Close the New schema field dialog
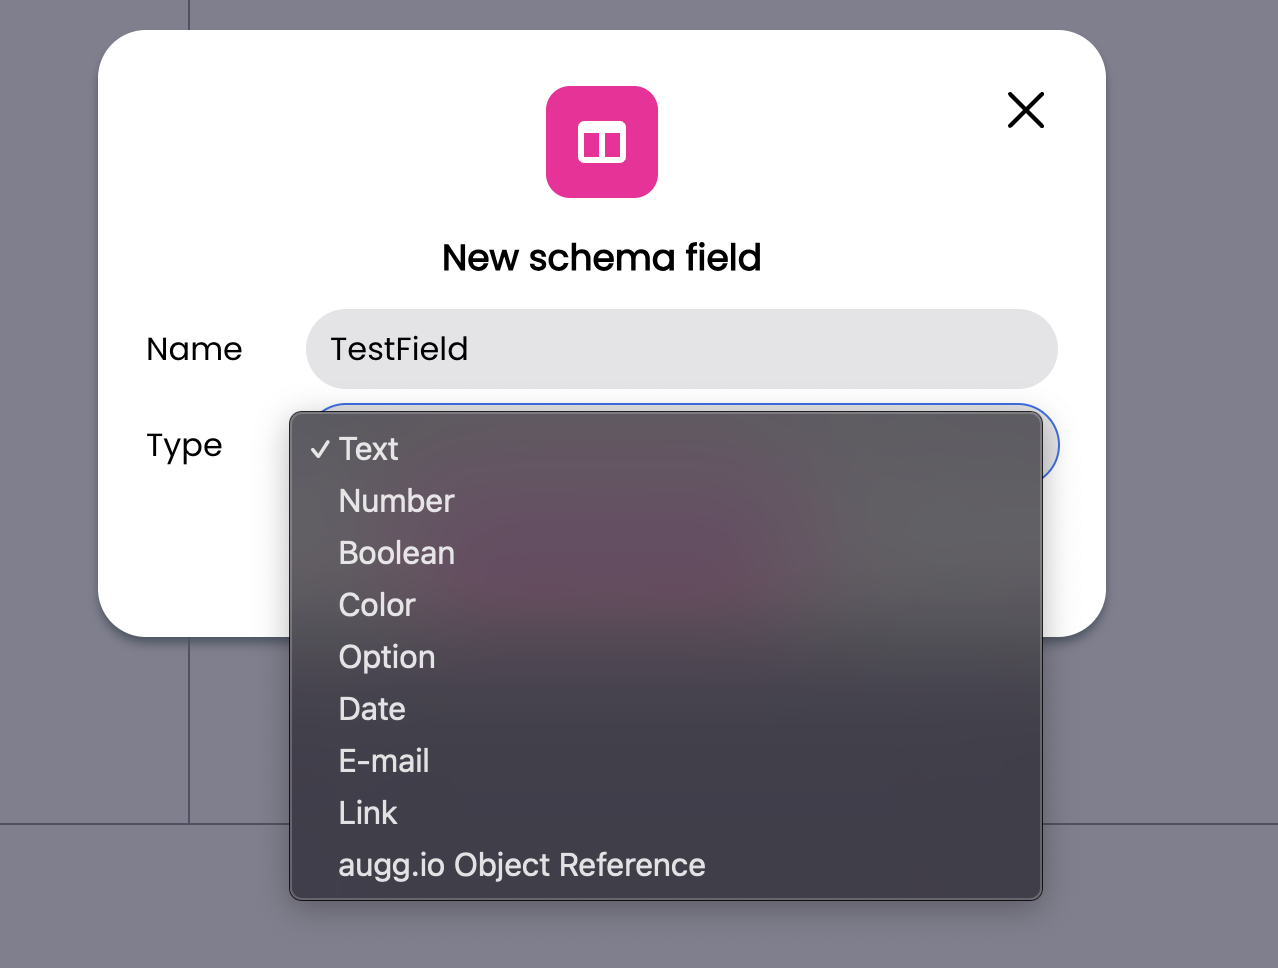Image resolution: width=1278 pixels, height=968 pixels. (1025, 110)
